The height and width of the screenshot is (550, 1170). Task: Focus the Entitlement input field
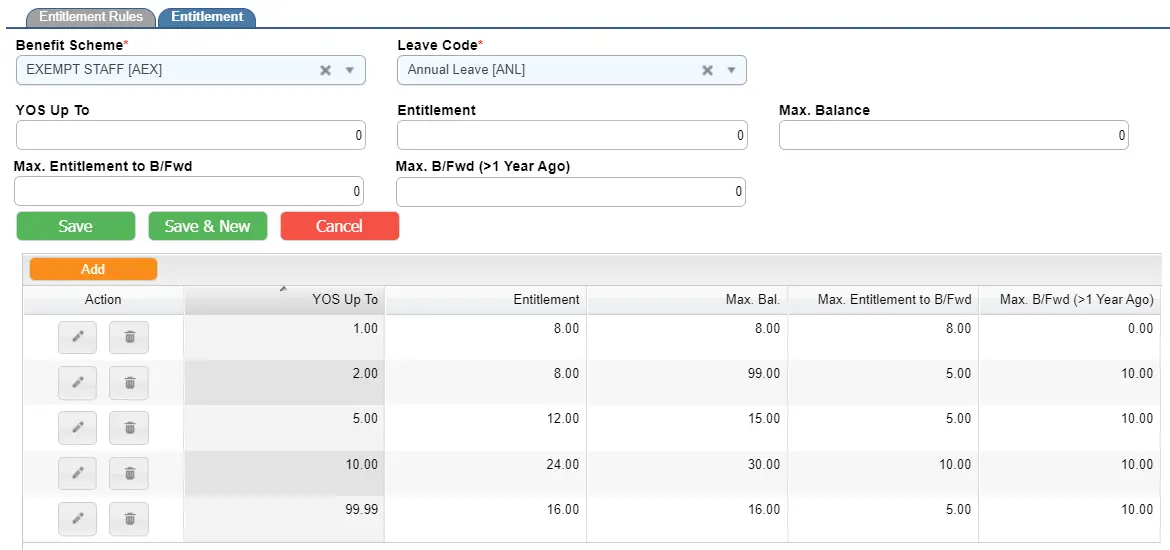click(572, 135)
